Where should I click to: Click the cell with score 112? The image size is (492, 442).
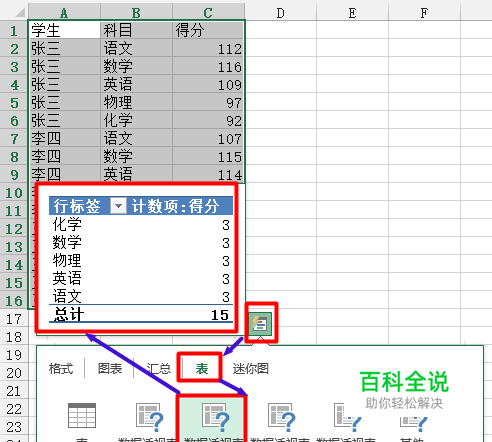coord(208,49)
